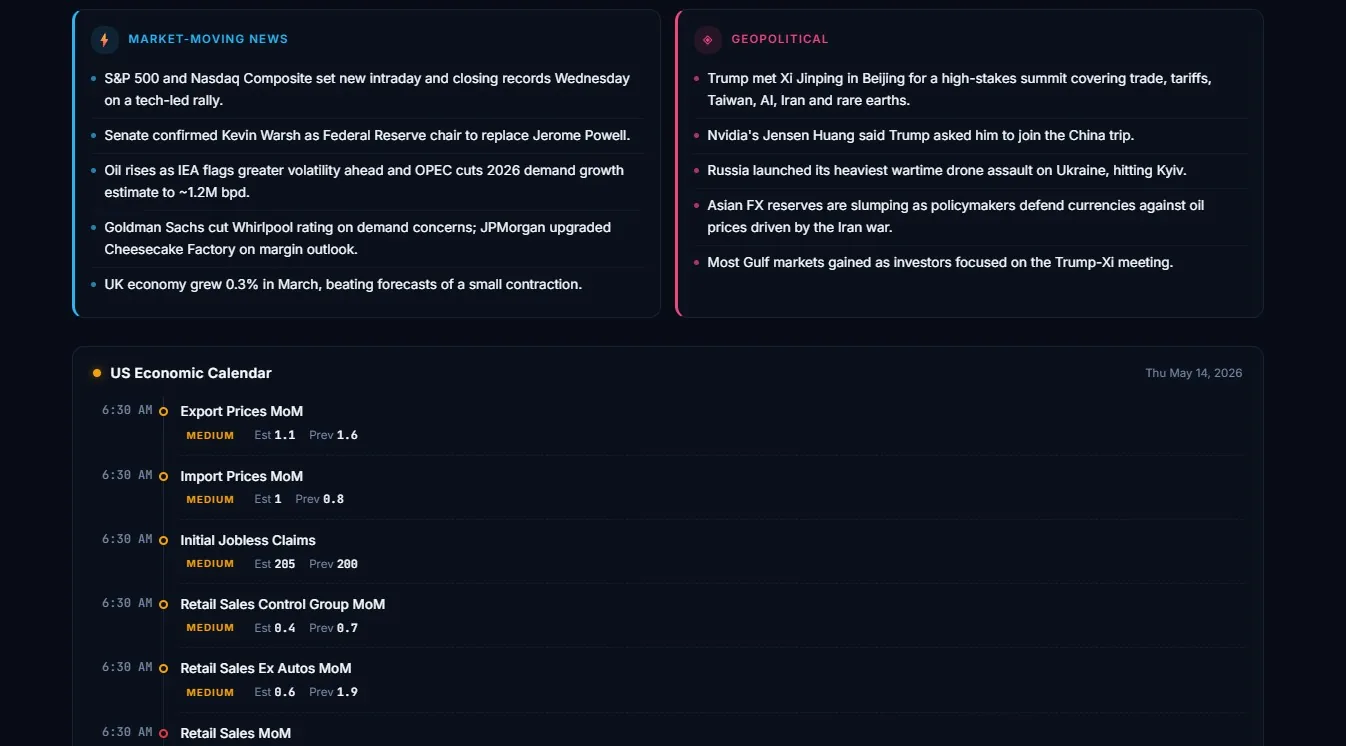Click the Export Prices MoM timeline marker
This screenshot has width=1346, height=746.
pyautogui.click(x=163, y=411)
